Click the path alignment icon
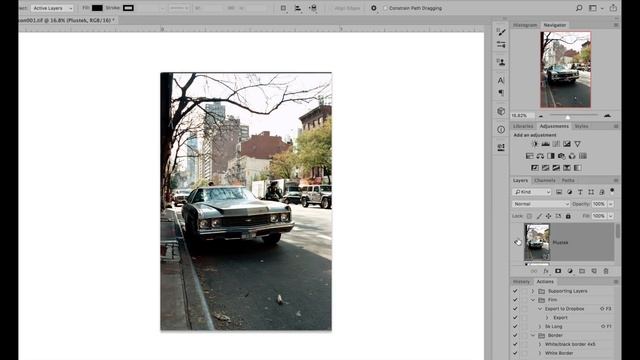This screenshot has height=360, width=640. 298,8
